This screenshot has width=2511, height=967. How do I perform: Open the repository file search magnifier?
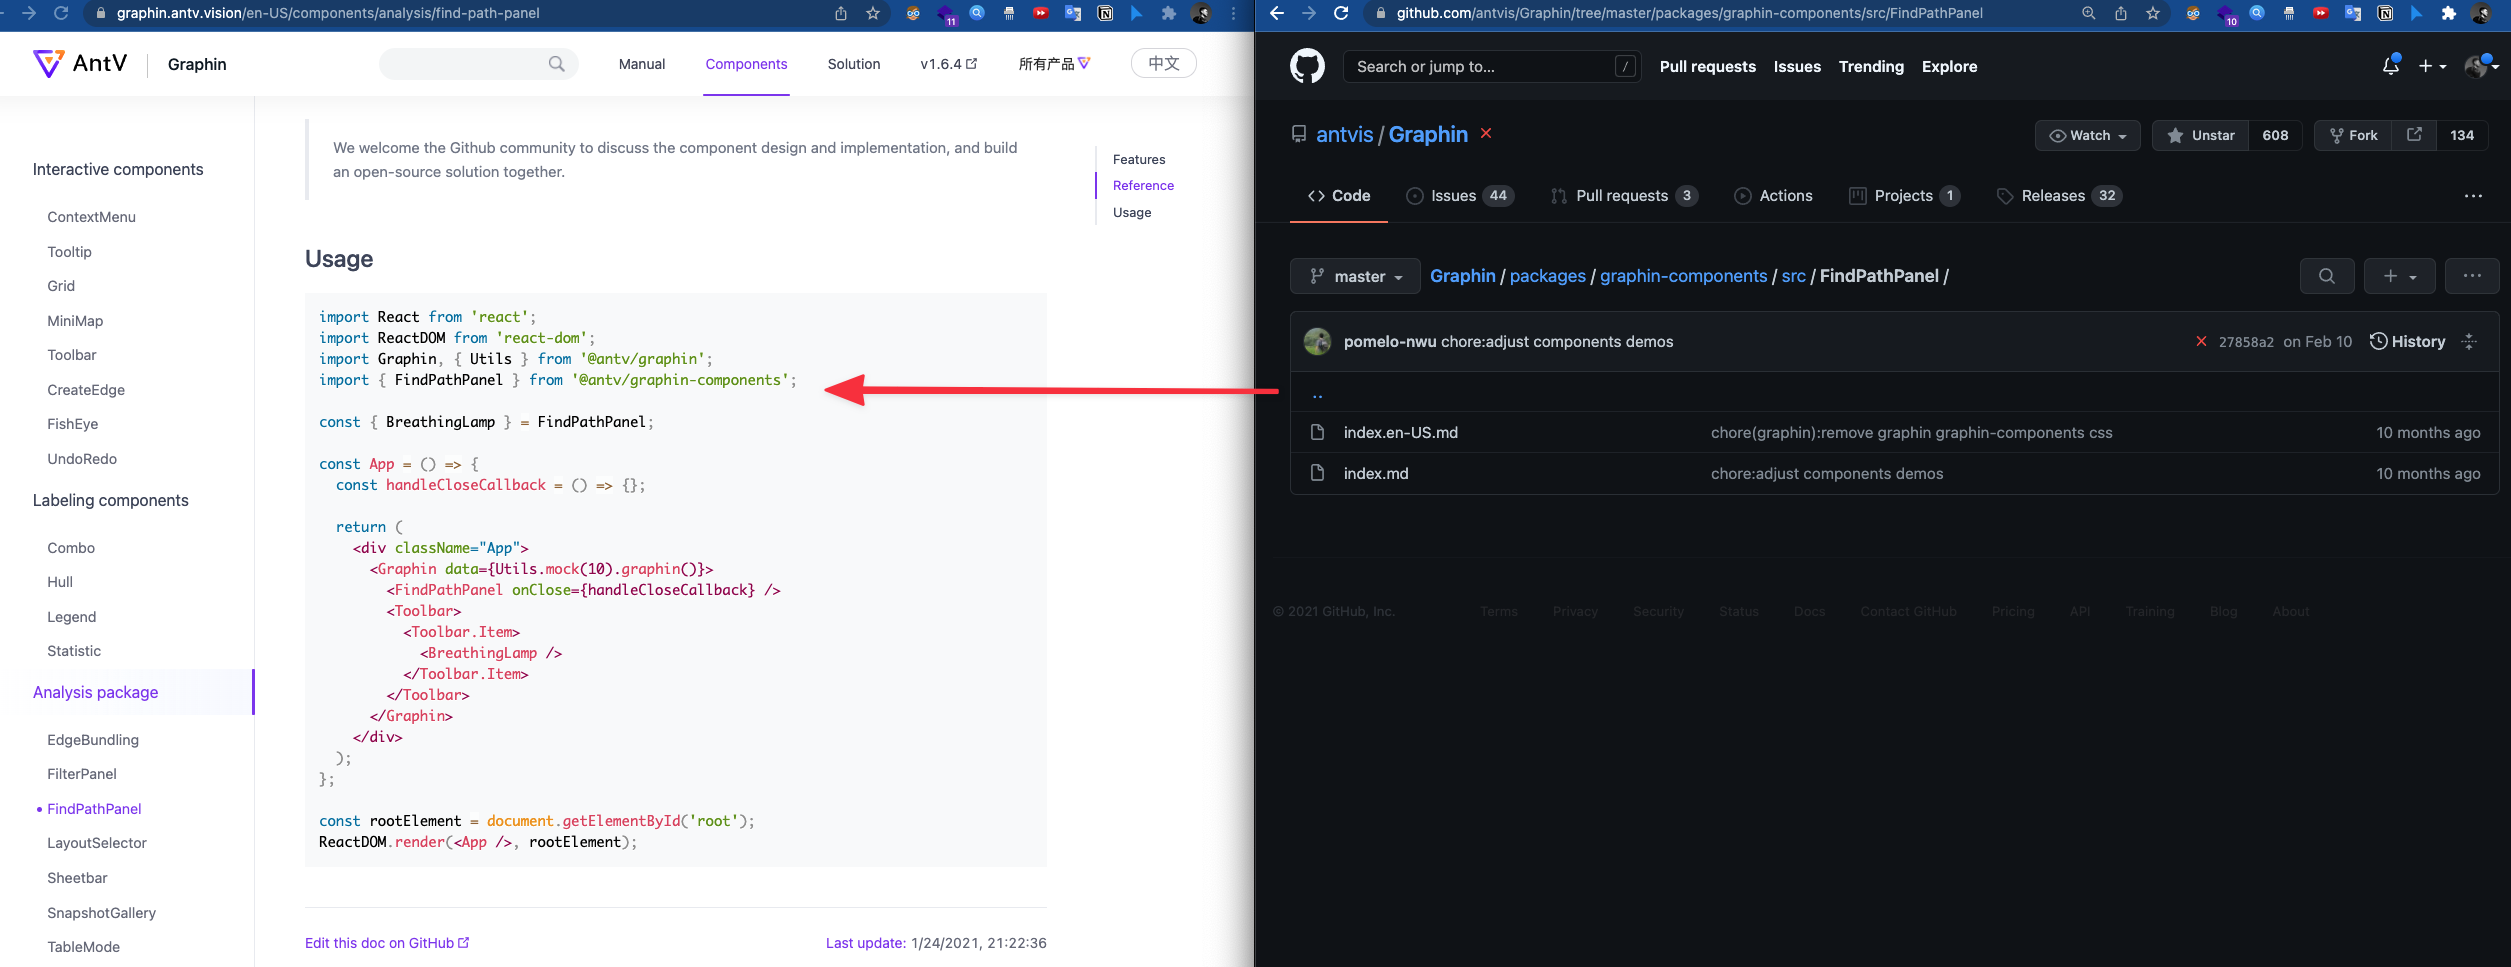2327,276
